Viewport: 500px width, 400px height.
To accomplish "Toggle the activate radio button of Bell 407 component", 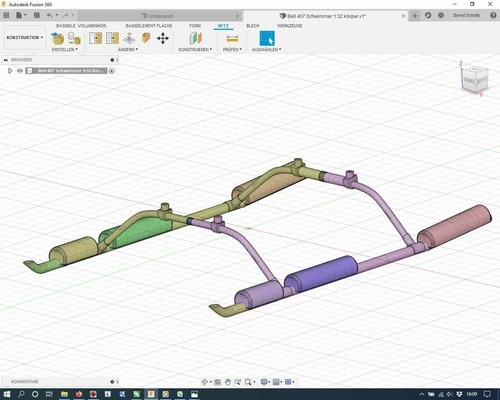I will 112,71.
